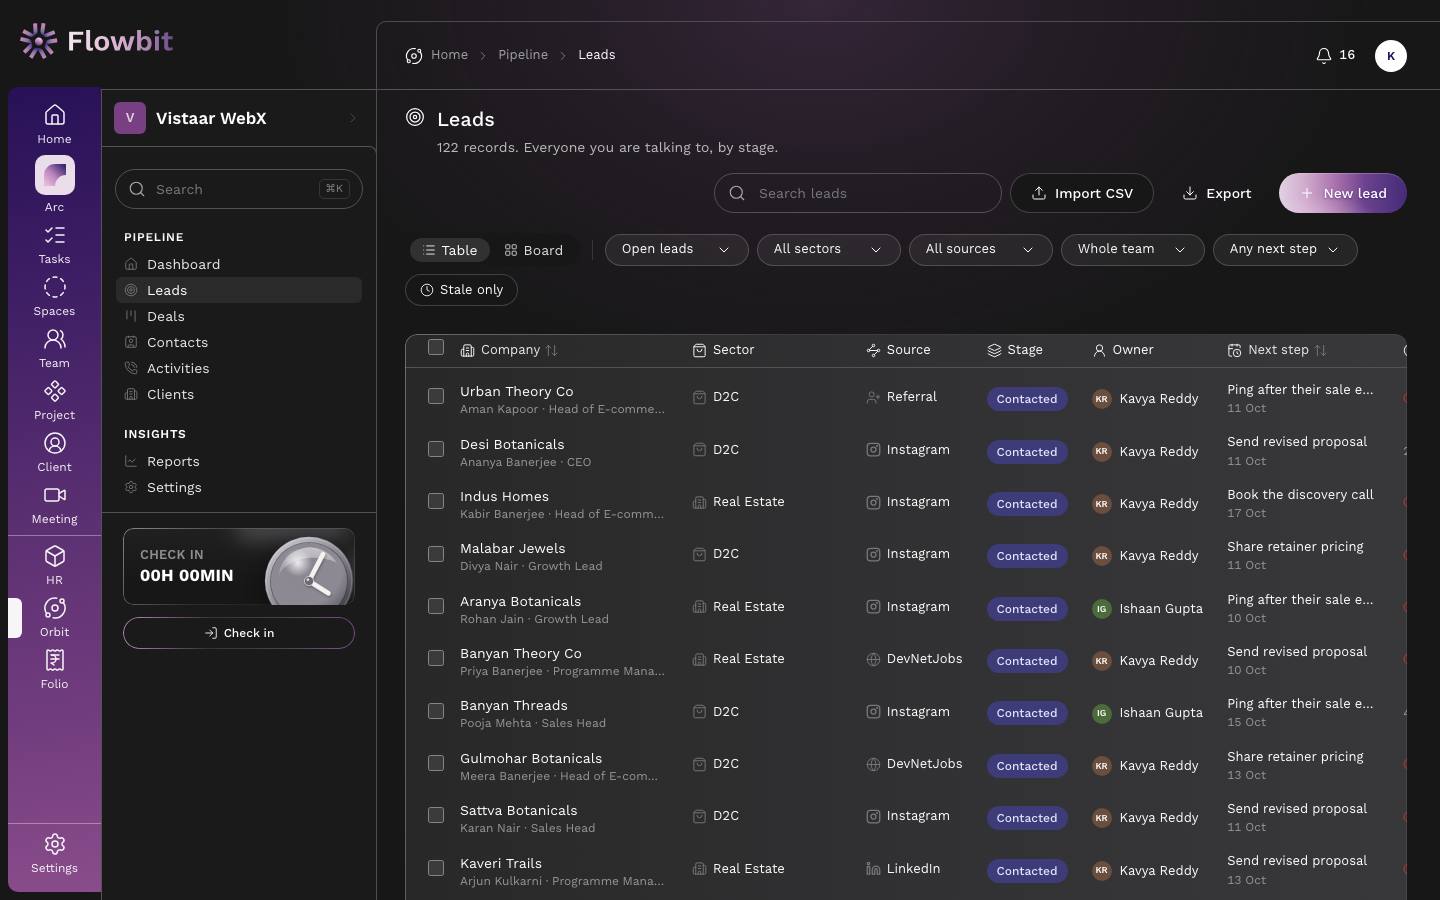
Task: Open notifications bell showing 16
Action: tap(1335, 55)
